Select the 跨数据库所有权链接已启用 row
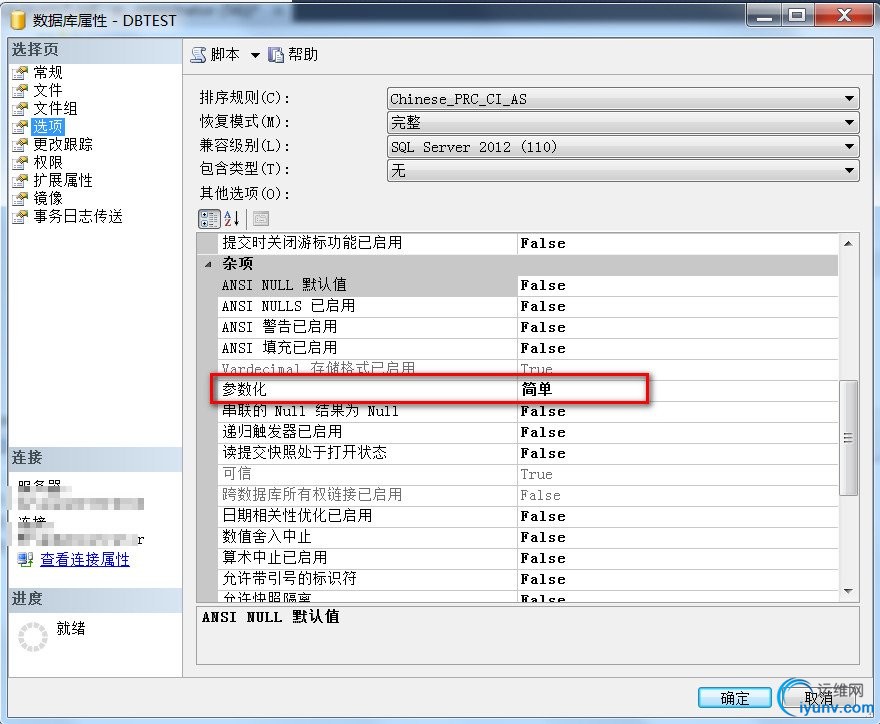This screenshot has width=880, height=724. point(528,495)
